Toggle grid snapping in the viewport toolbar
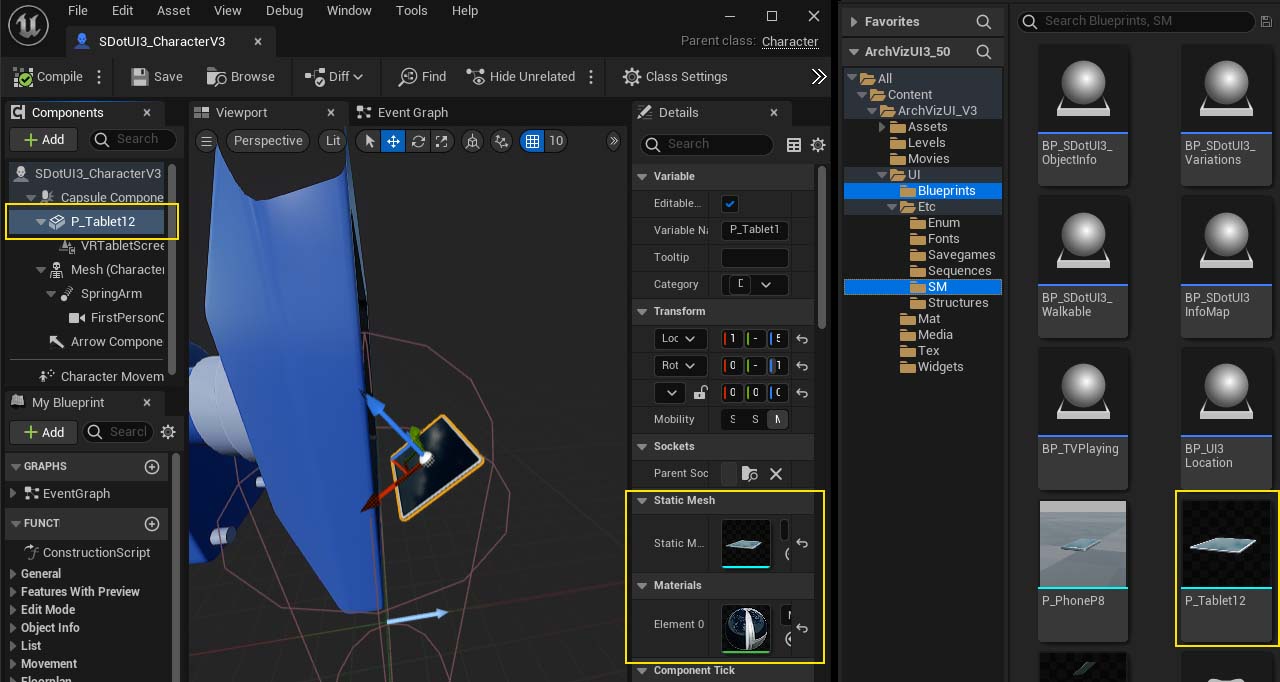Screen dimensions: 1280x682 pos(532,141)
